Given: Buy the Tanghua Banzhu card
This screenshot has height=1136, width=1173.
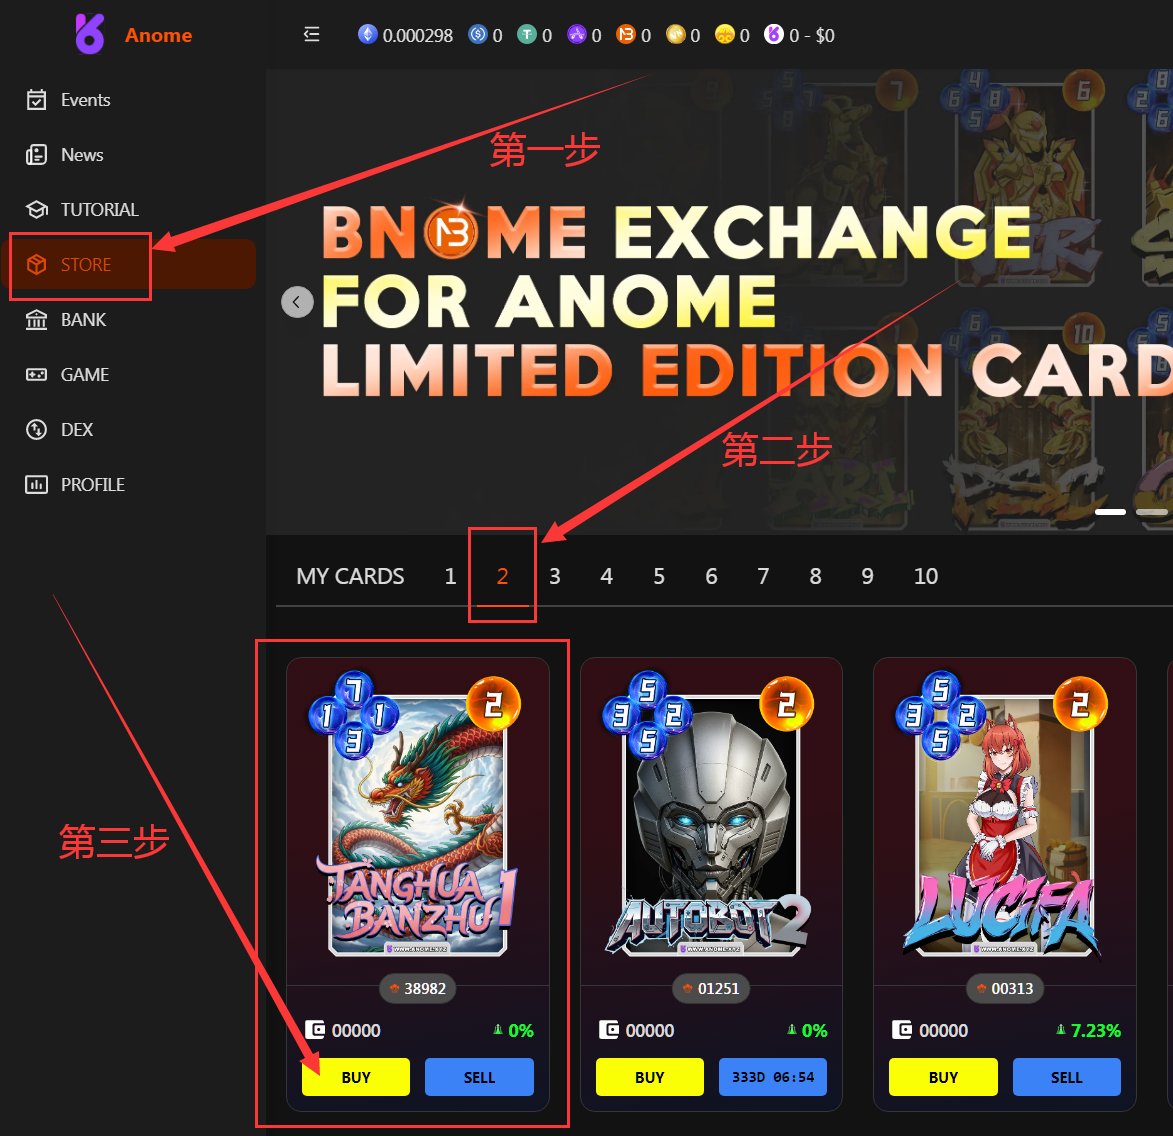Looking at the screenshot, I should click(x=355, y=1077).
